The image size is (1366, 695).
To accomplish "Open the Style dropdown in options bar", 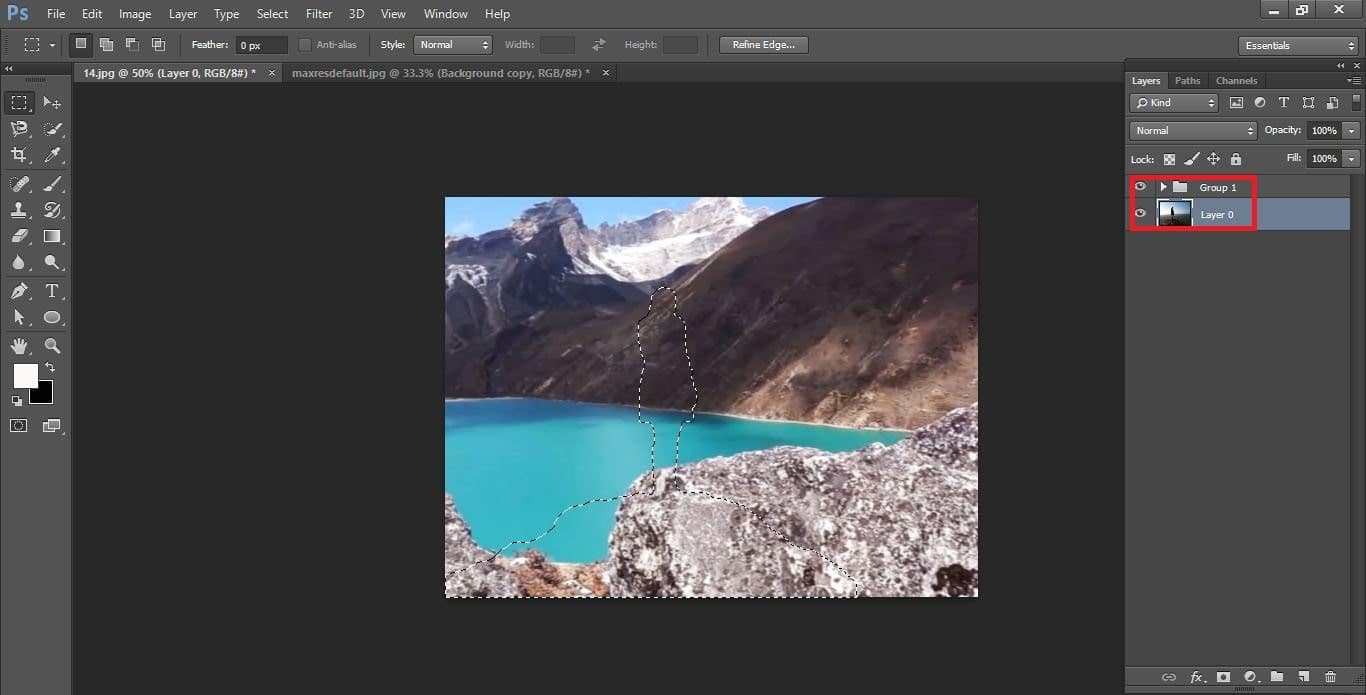I will tap(453, 44).
